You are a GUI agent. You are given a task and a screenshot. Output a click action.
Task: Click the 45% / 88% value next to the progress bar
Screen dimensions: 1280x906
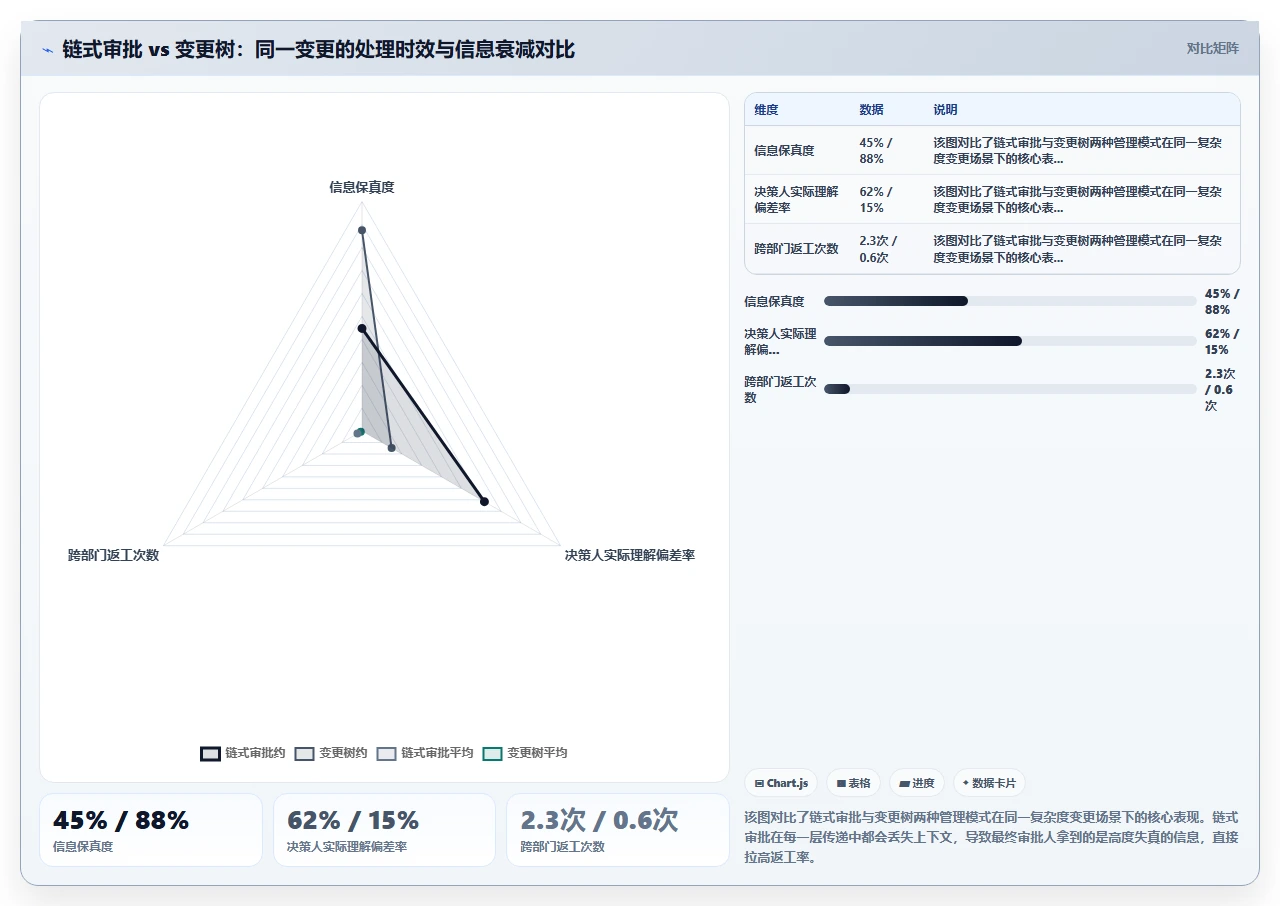(1222, 301)
